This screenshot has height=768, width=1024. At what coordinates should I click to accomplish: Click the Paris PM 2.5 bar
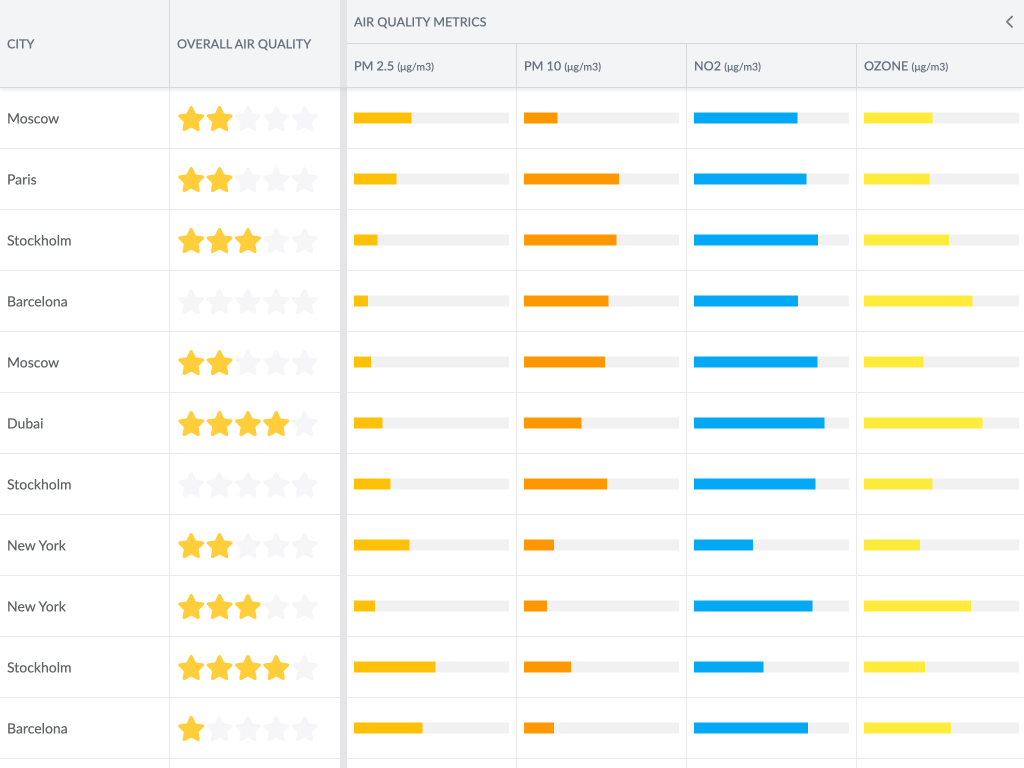click(x=375, y=179)
